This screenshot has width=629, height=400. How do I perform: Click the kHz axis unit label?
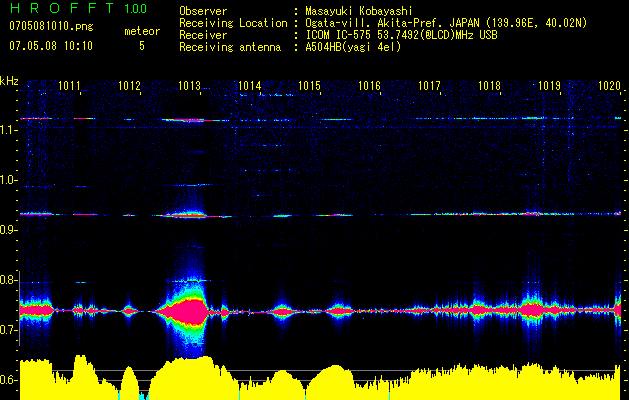click(x=9, y=81)
